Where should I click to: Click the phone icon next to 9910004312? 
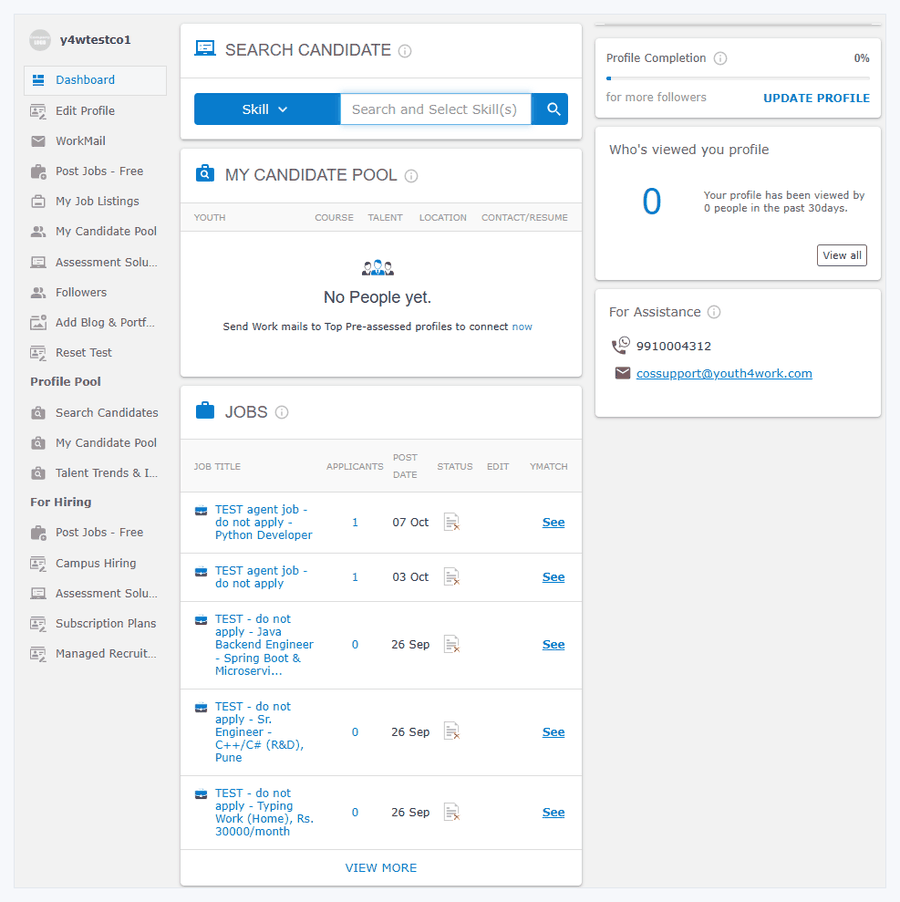(x=621, y=345)
